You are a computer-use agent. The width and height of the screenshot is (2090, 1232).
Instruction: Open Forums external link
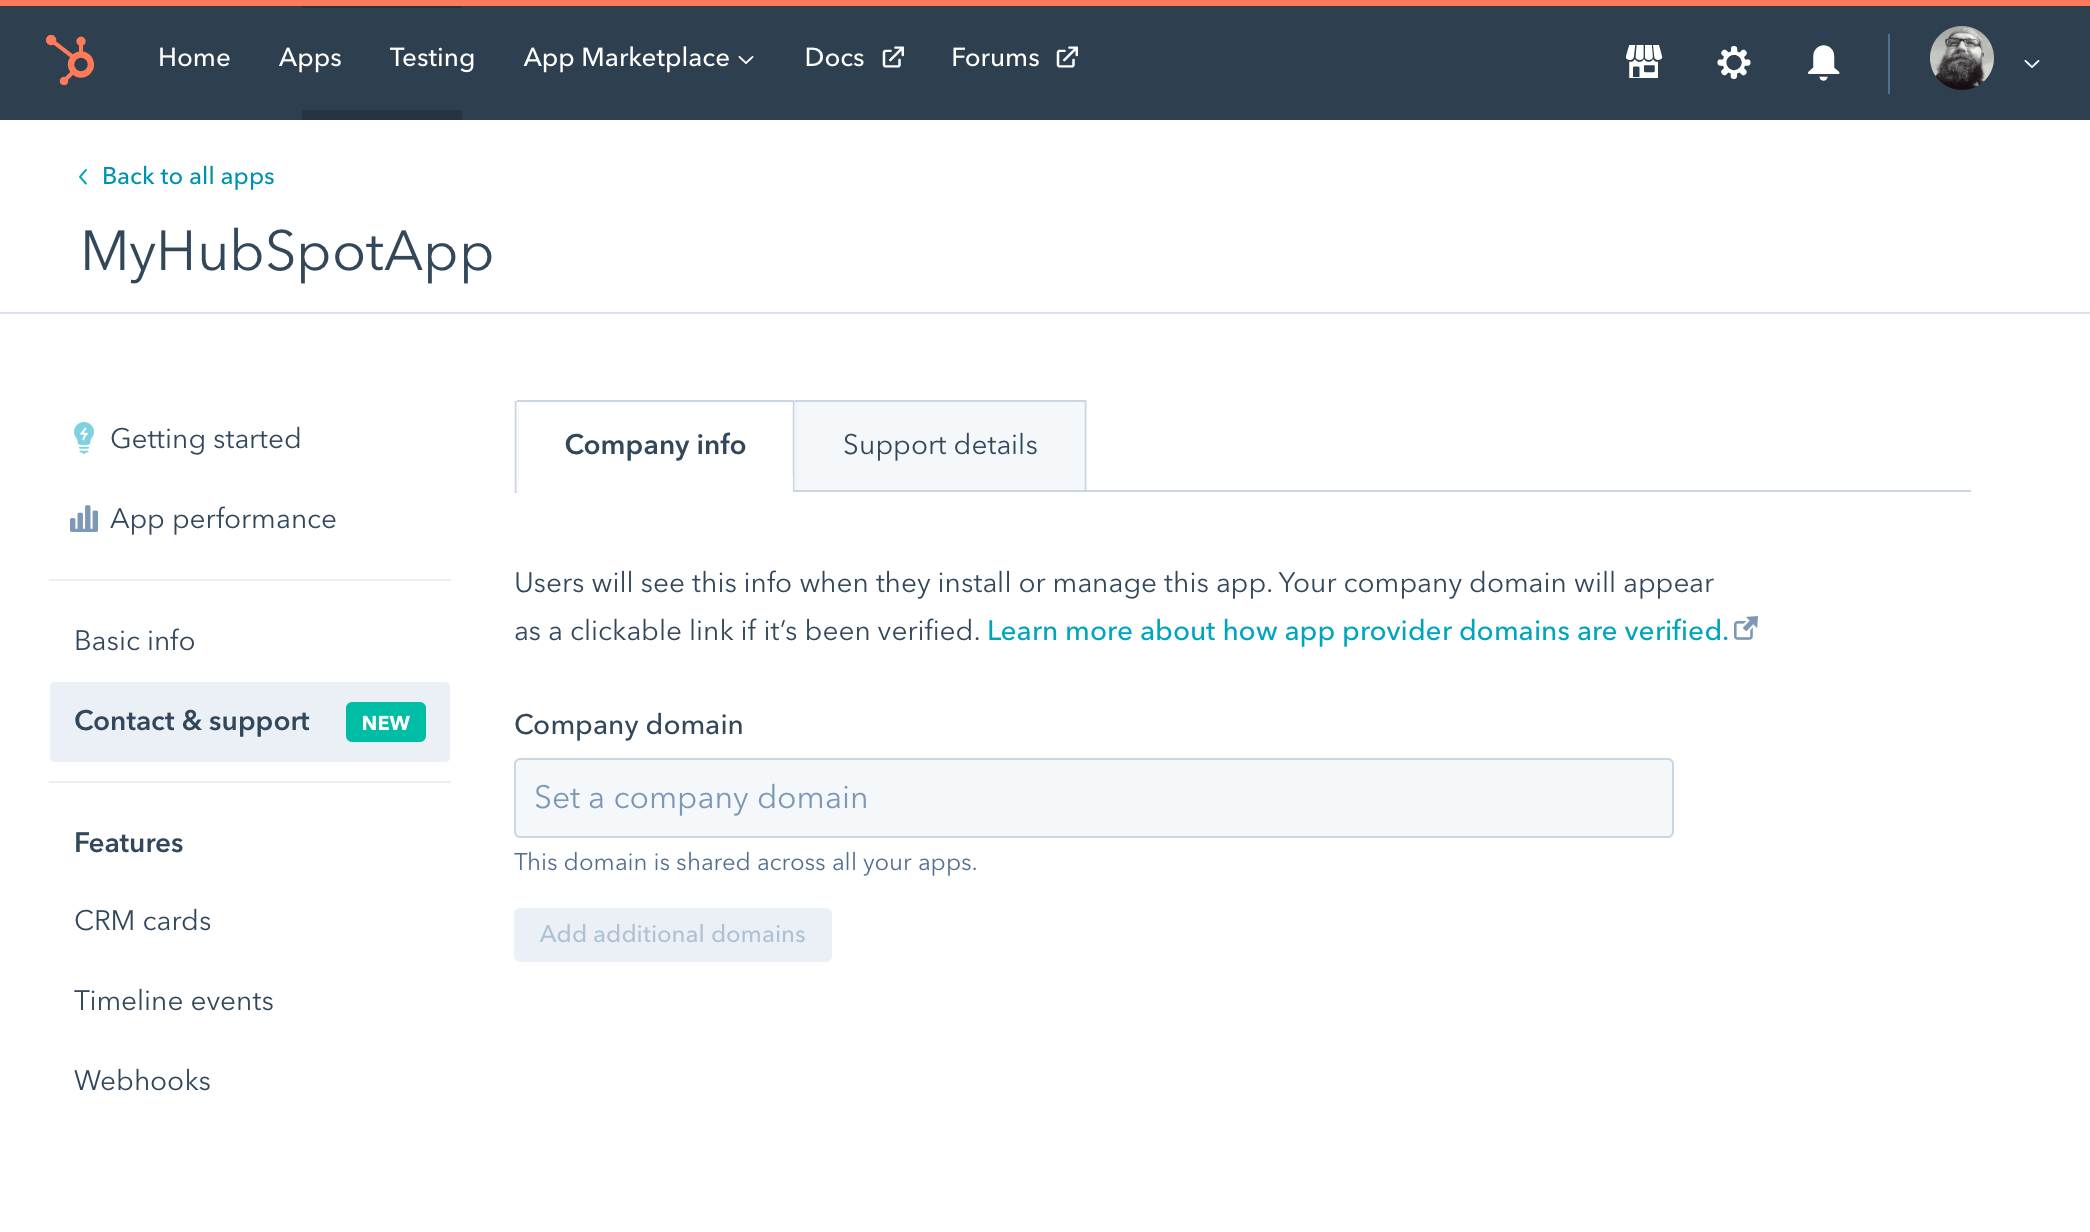click(x=1014, y=58)
